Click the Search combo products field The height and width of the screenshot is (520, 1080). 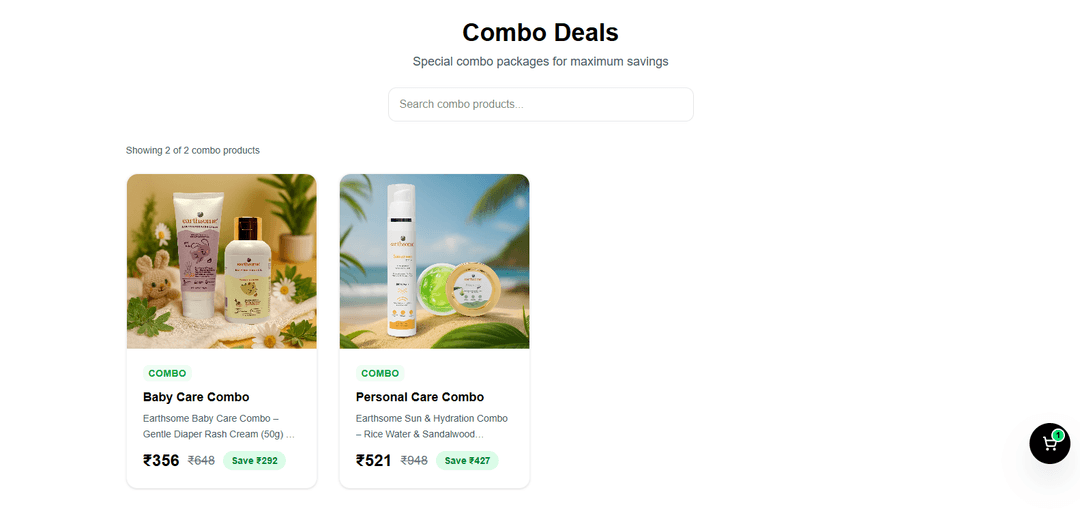[x=540, y=104]
